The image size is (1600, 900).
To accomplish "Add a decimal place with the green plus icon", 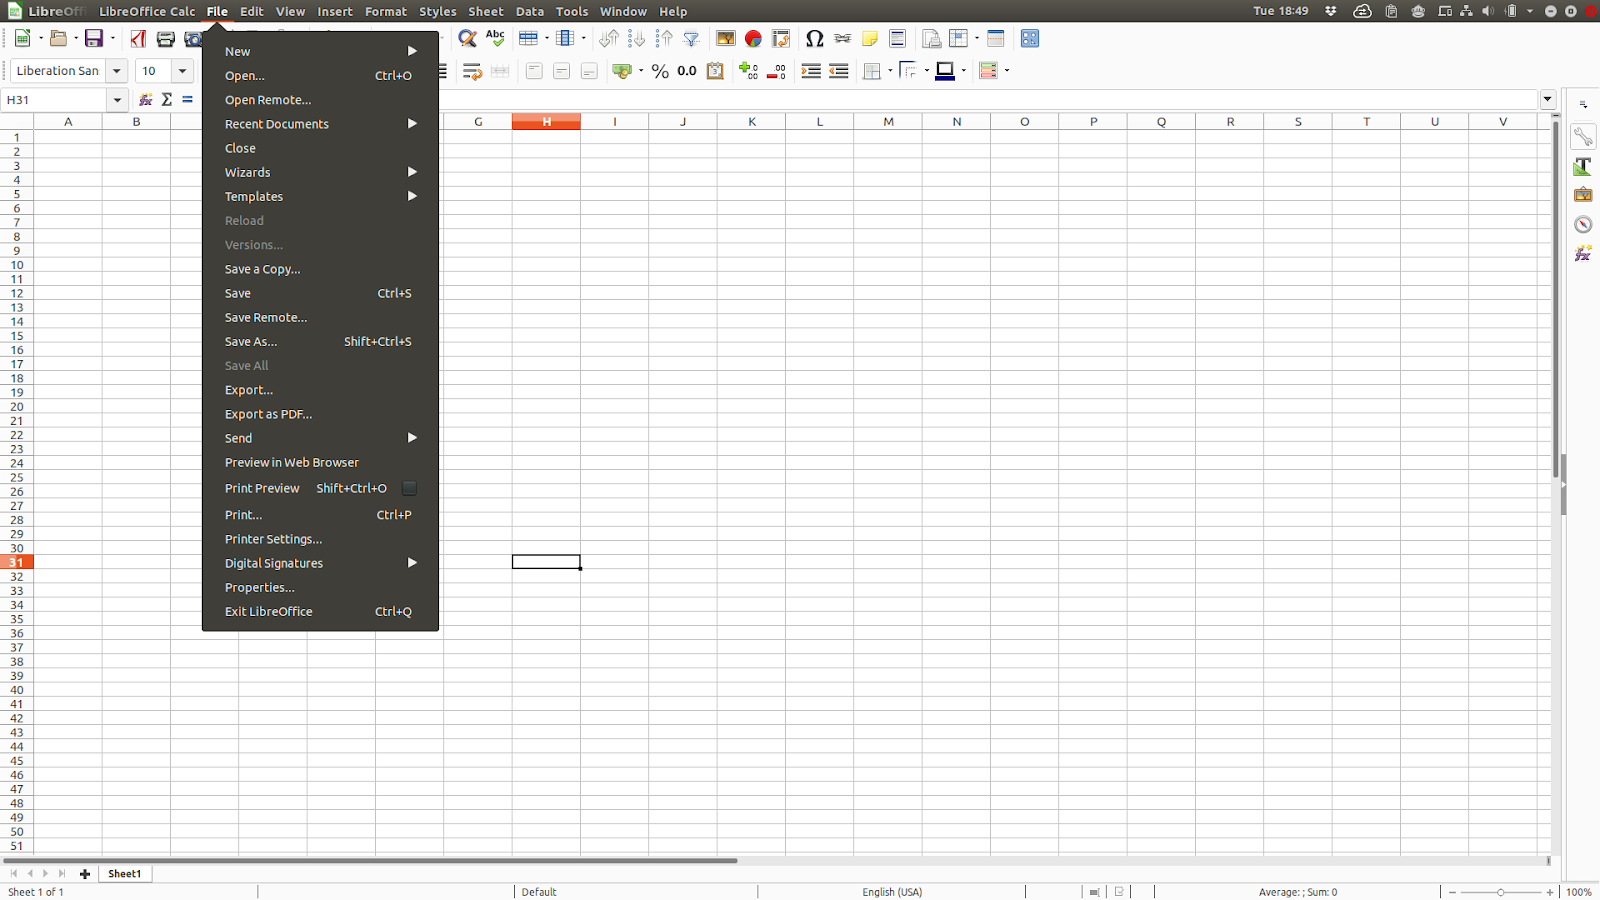I will 748,71.
